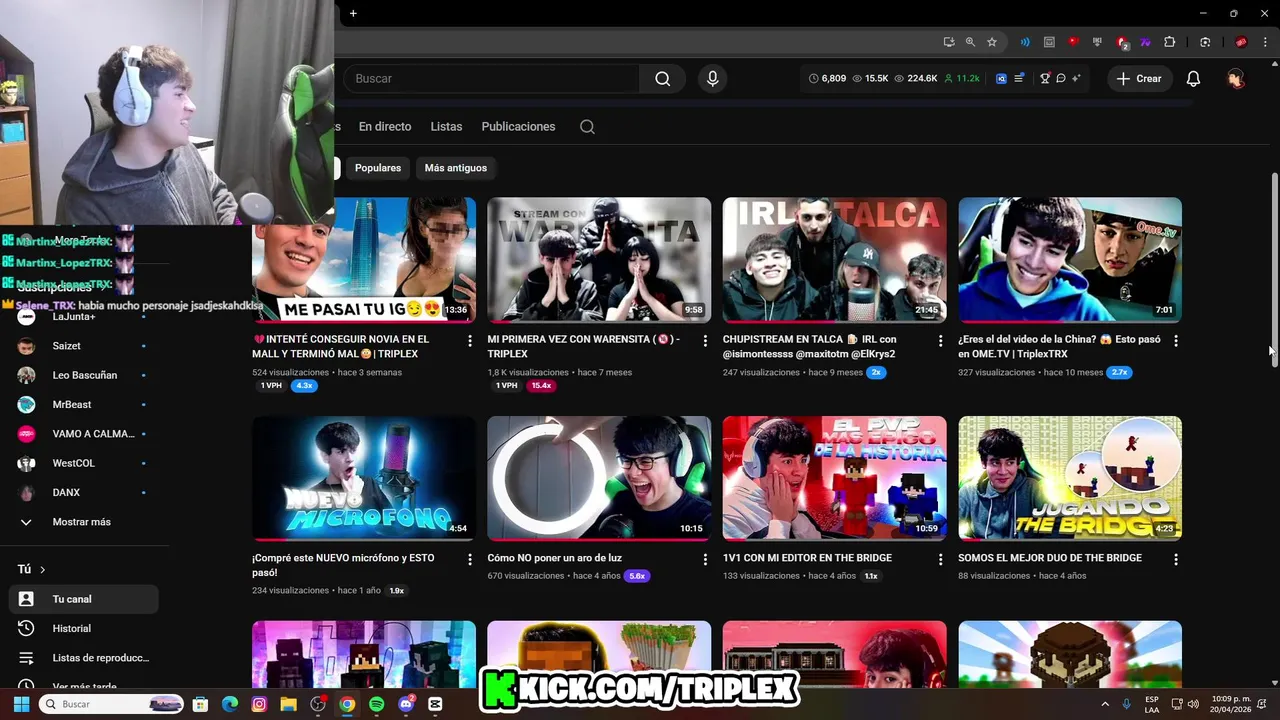Expand Mostrar más subscriptions
This screenshot has height=720, width=1280.
84,522
